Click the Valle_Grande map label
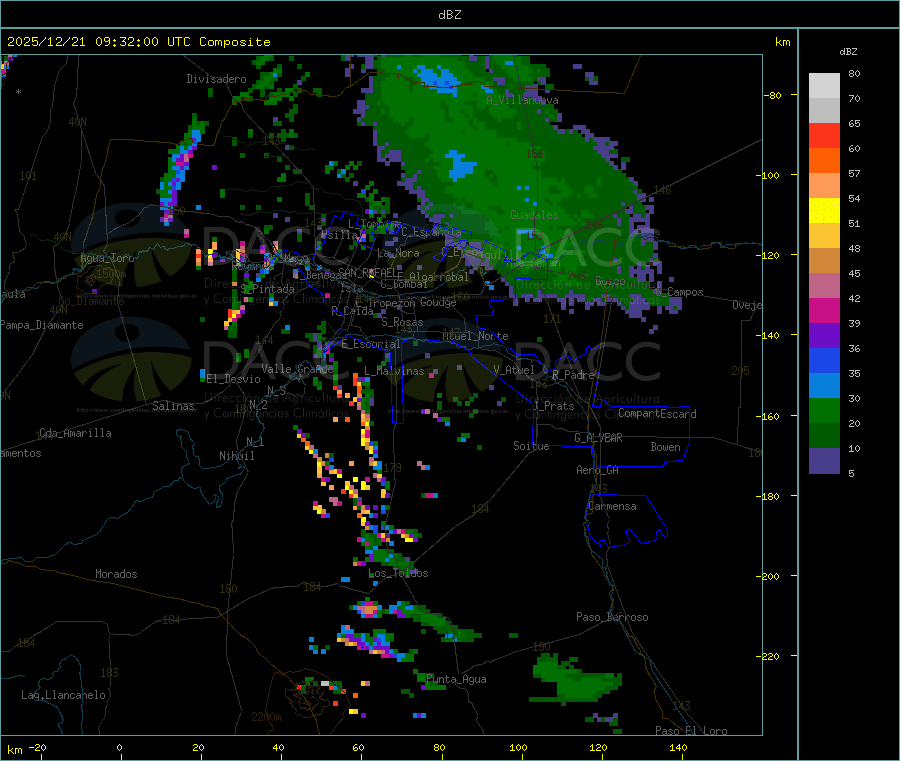This screenshot has height=761, width=900. pos(297,369)
